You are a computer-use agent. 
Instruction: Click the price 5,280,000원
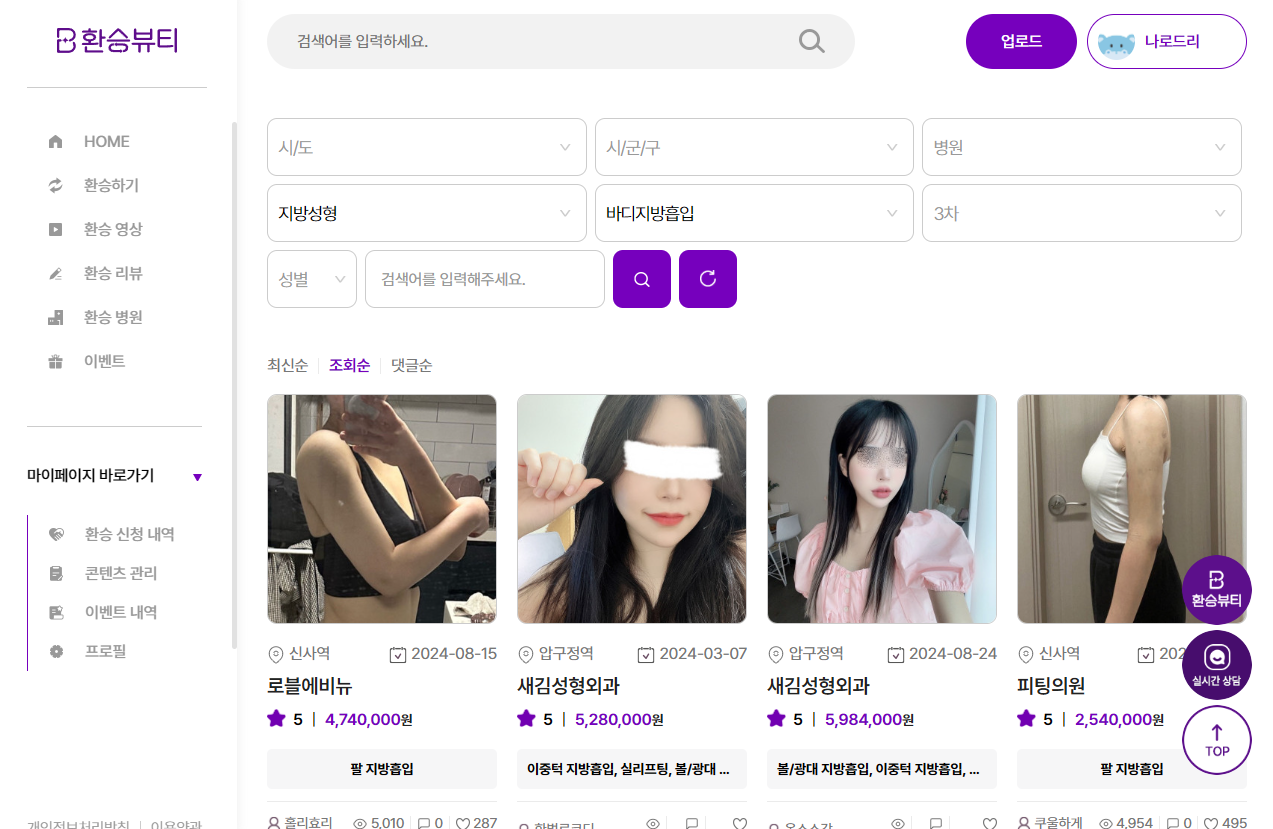click(x=619, y=720)
